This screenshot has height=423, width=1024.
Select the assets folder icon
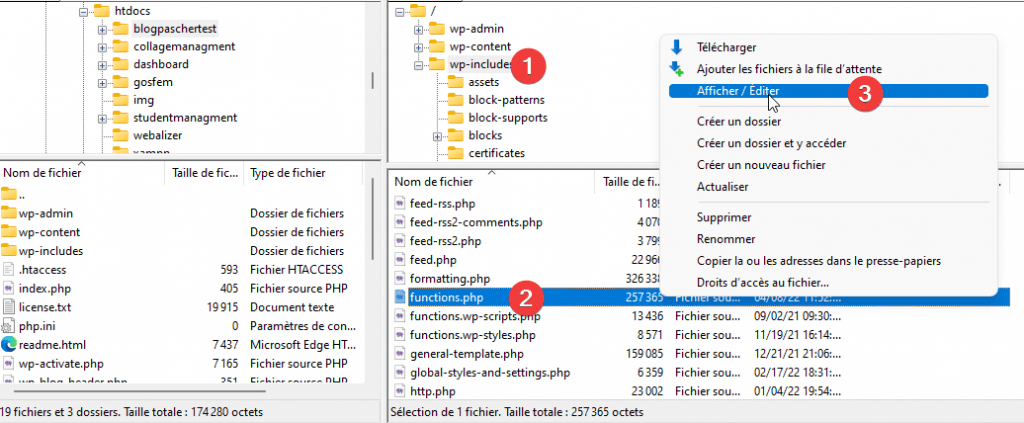point(456,82)
